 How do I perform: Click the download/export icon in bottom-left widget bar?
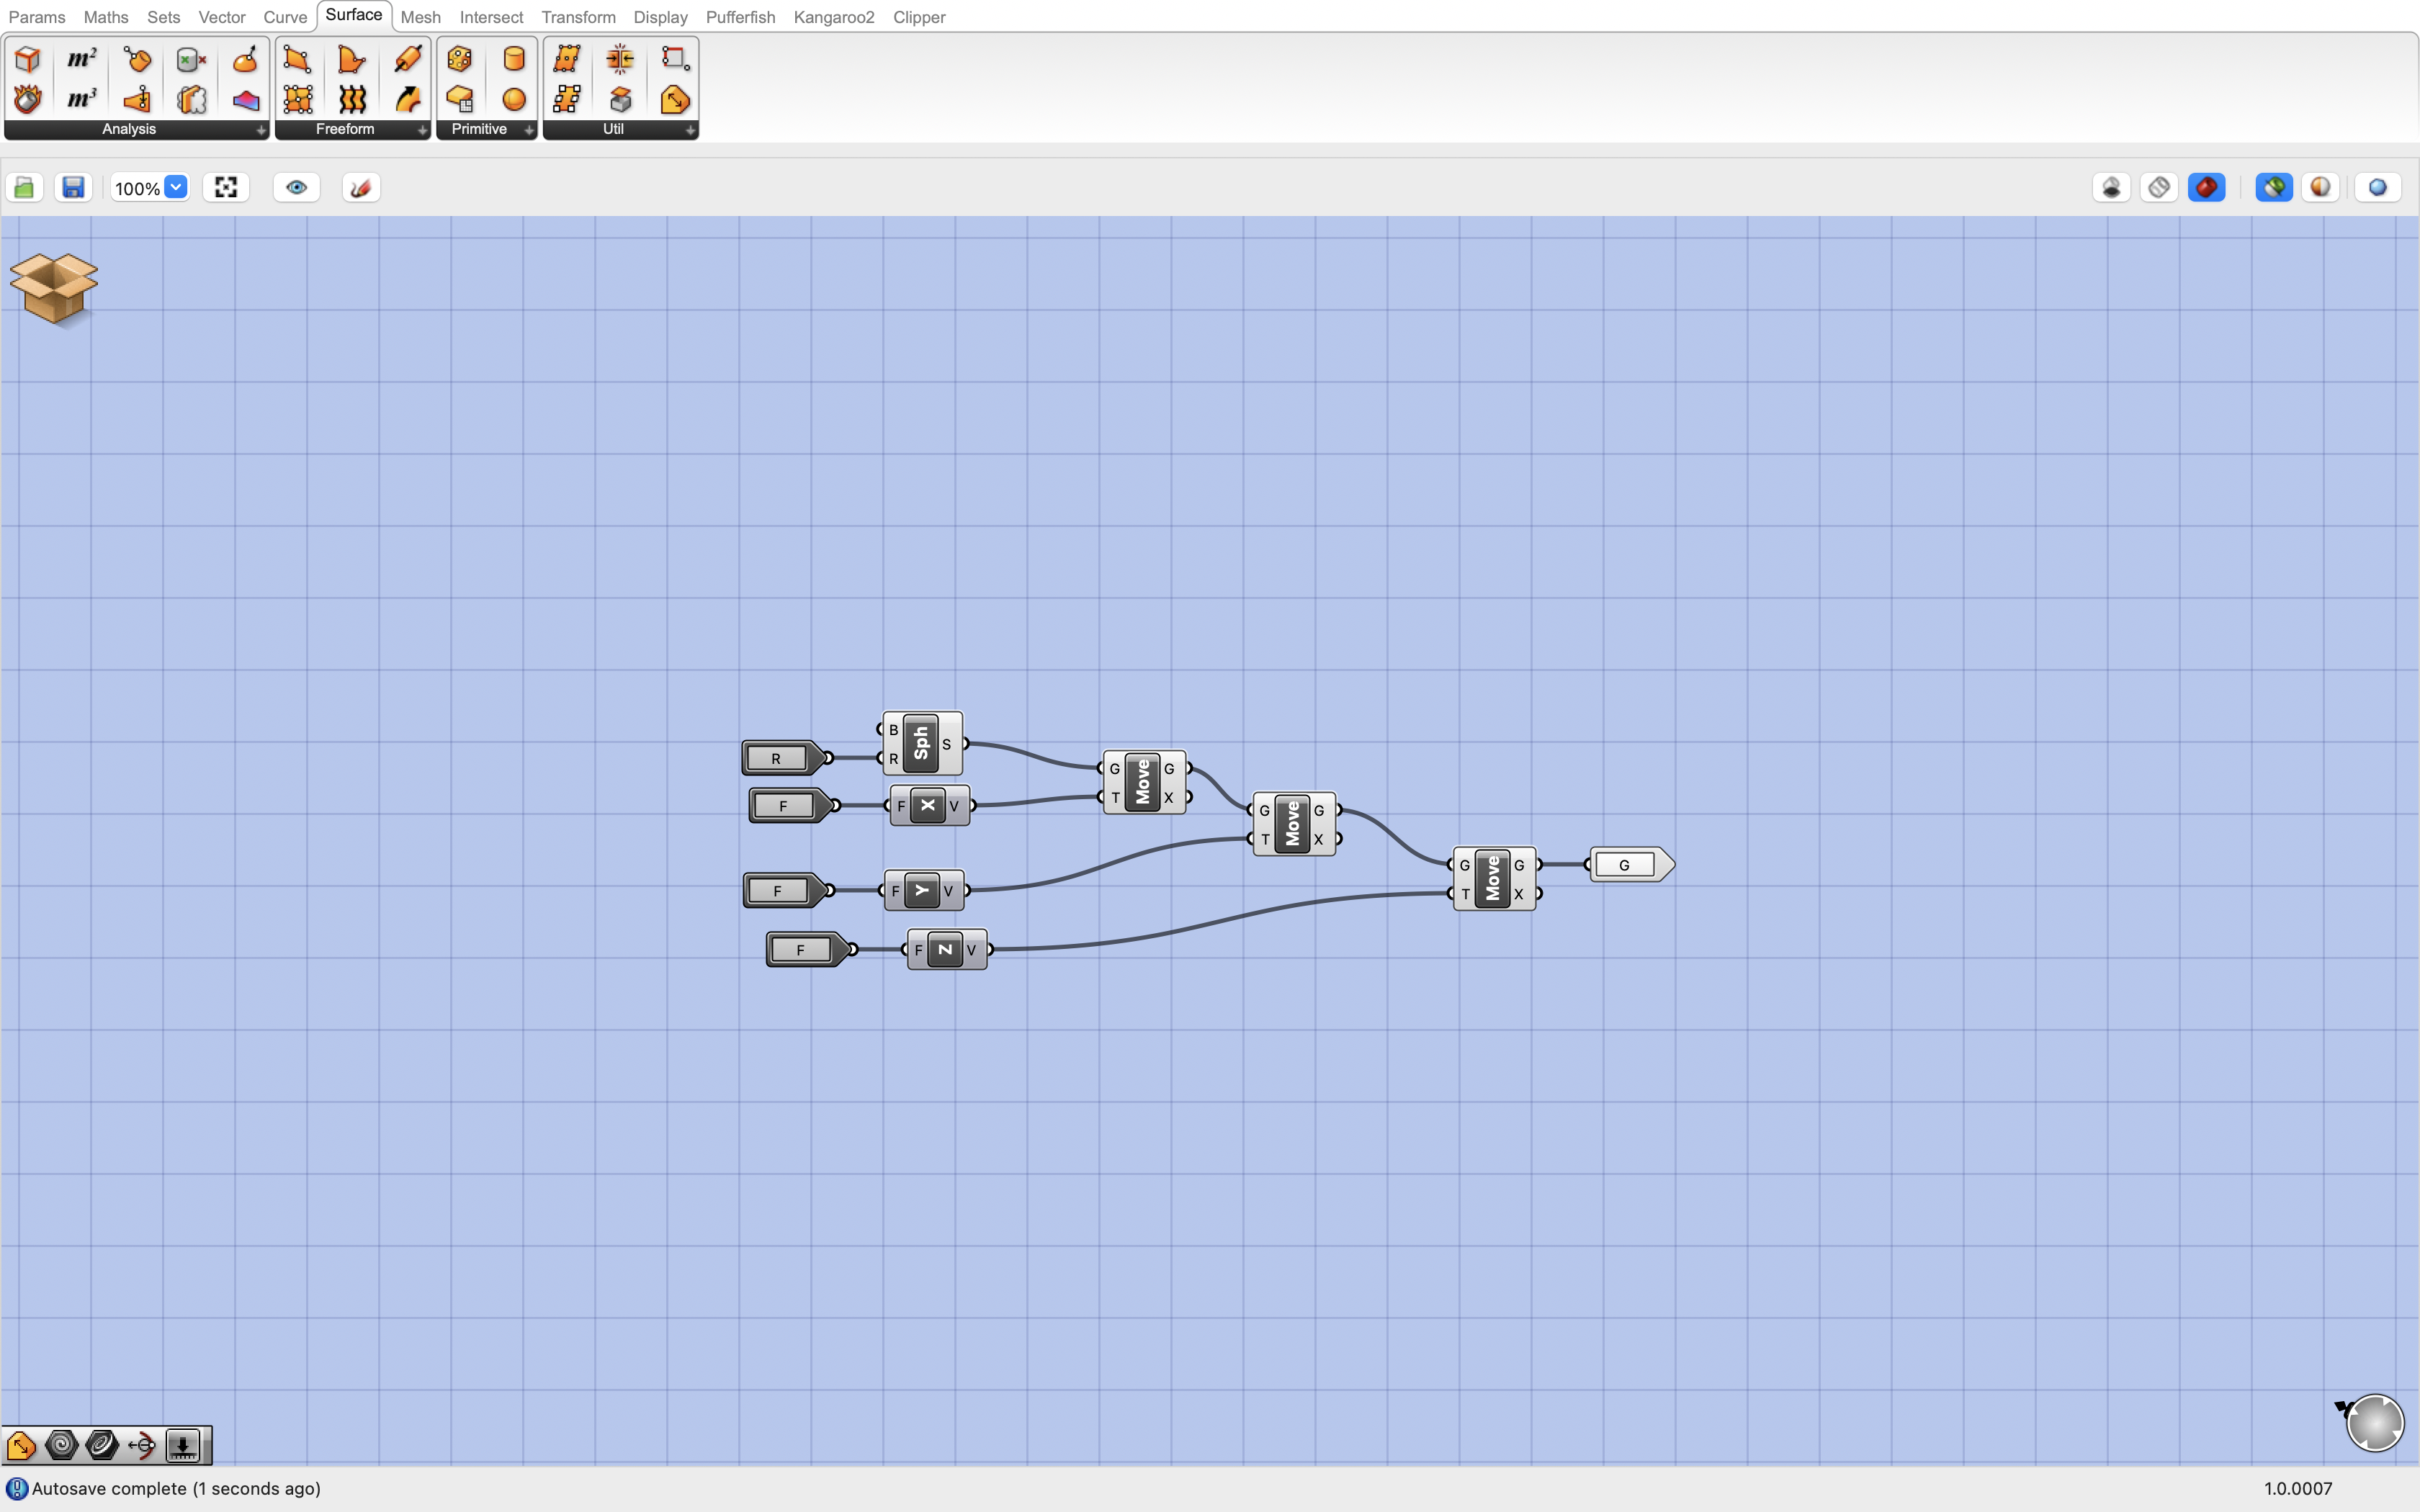tap(183, 1444)
